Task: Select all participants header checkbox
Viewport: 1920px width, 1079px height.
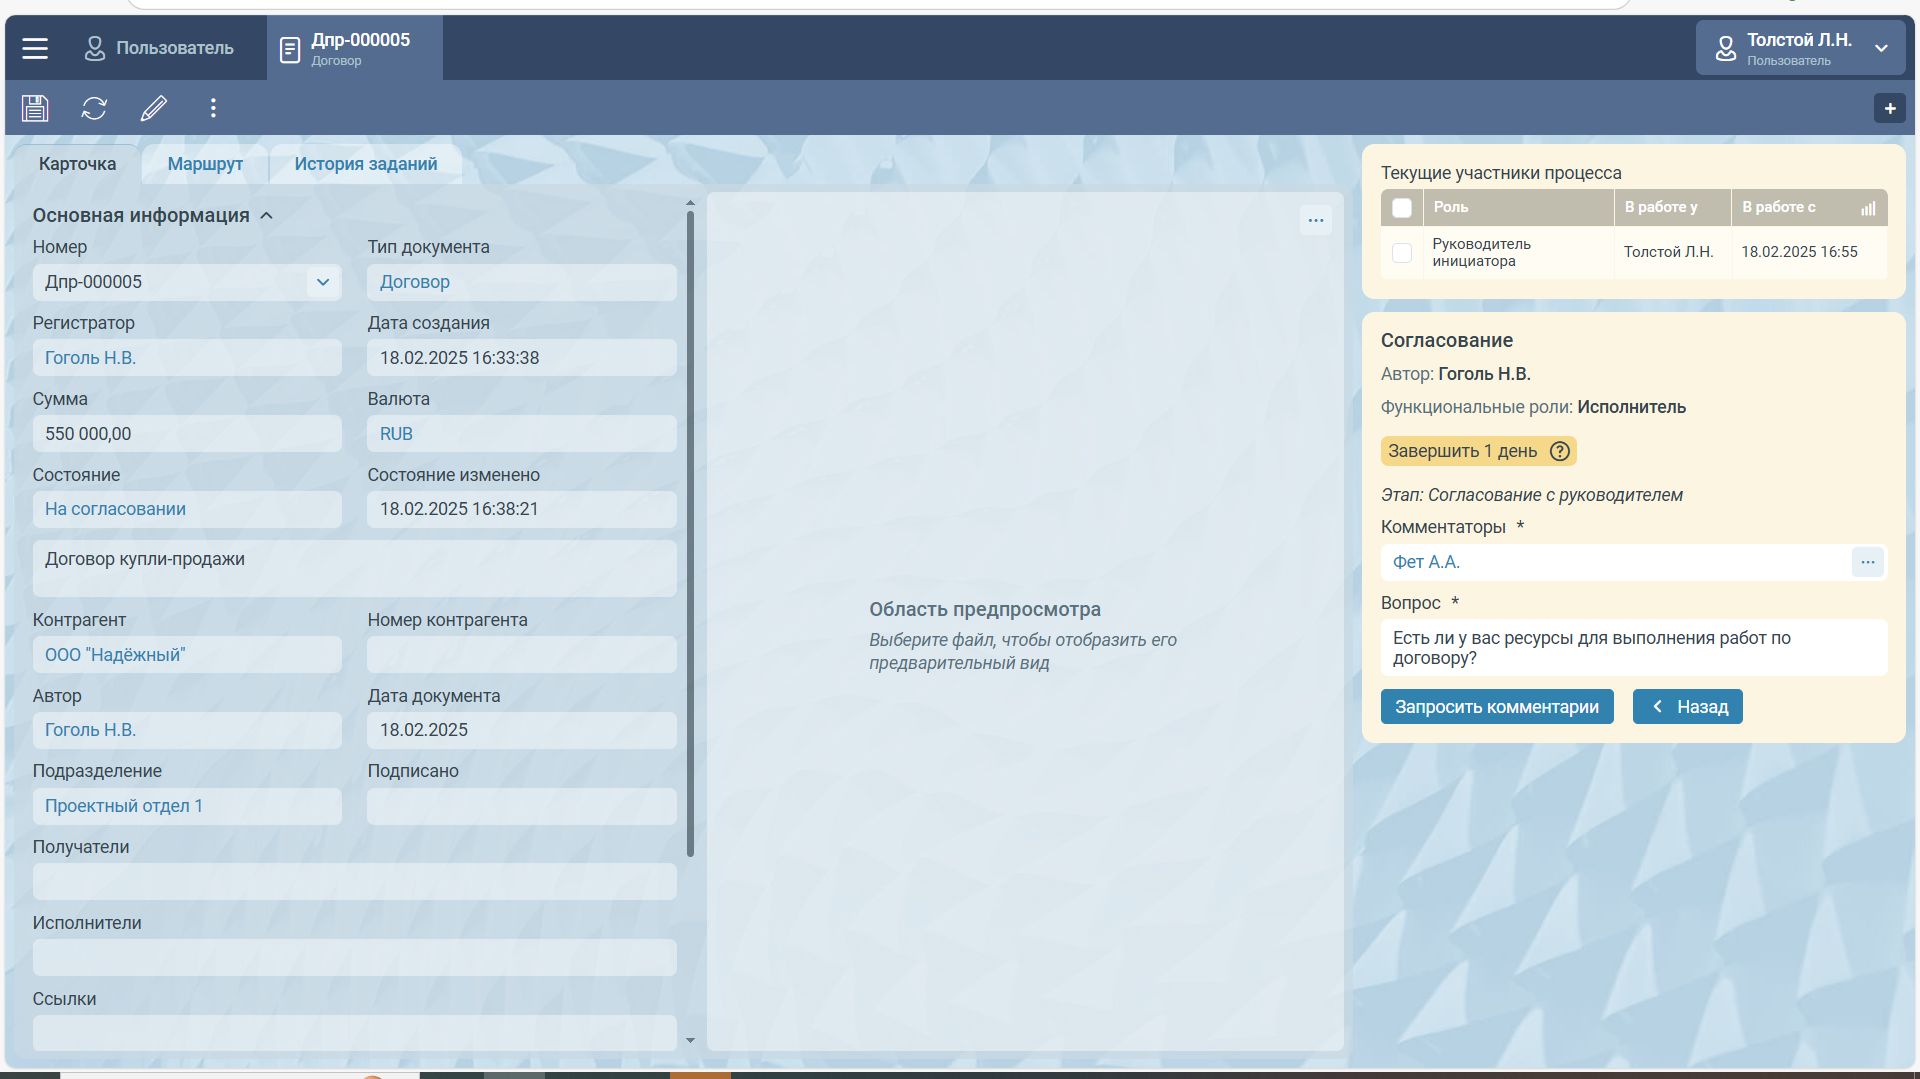Action: (1402, 208)
